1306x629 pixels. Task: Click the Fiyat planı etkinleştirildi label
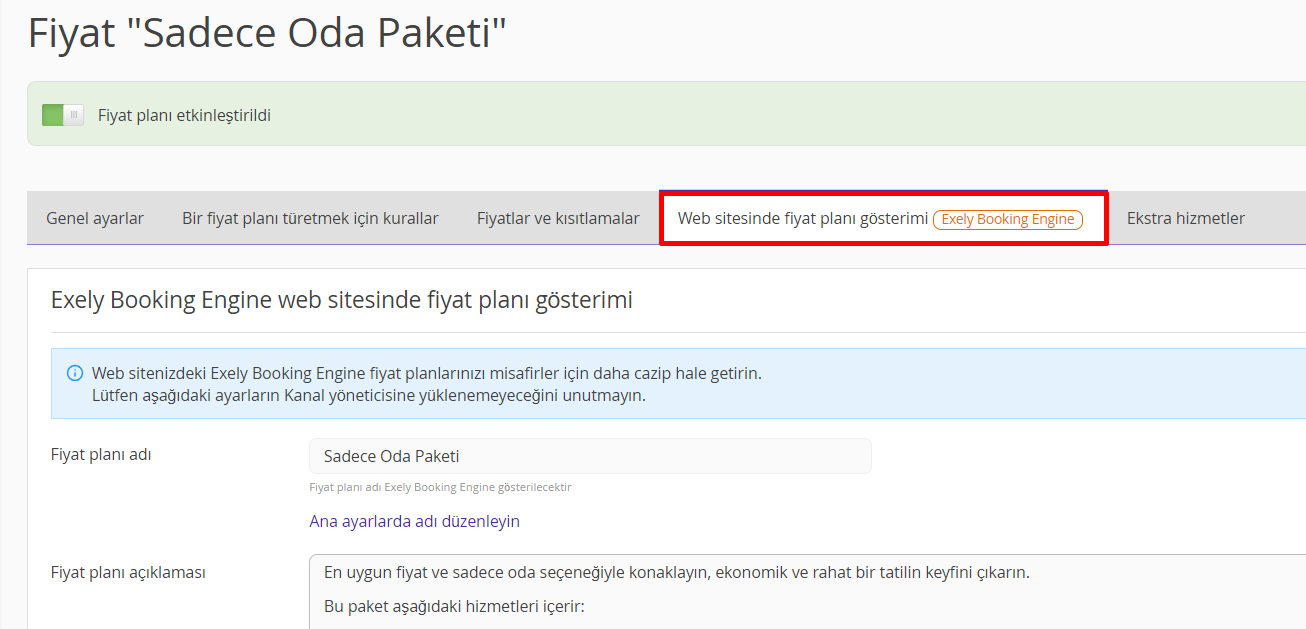point(184,115)
